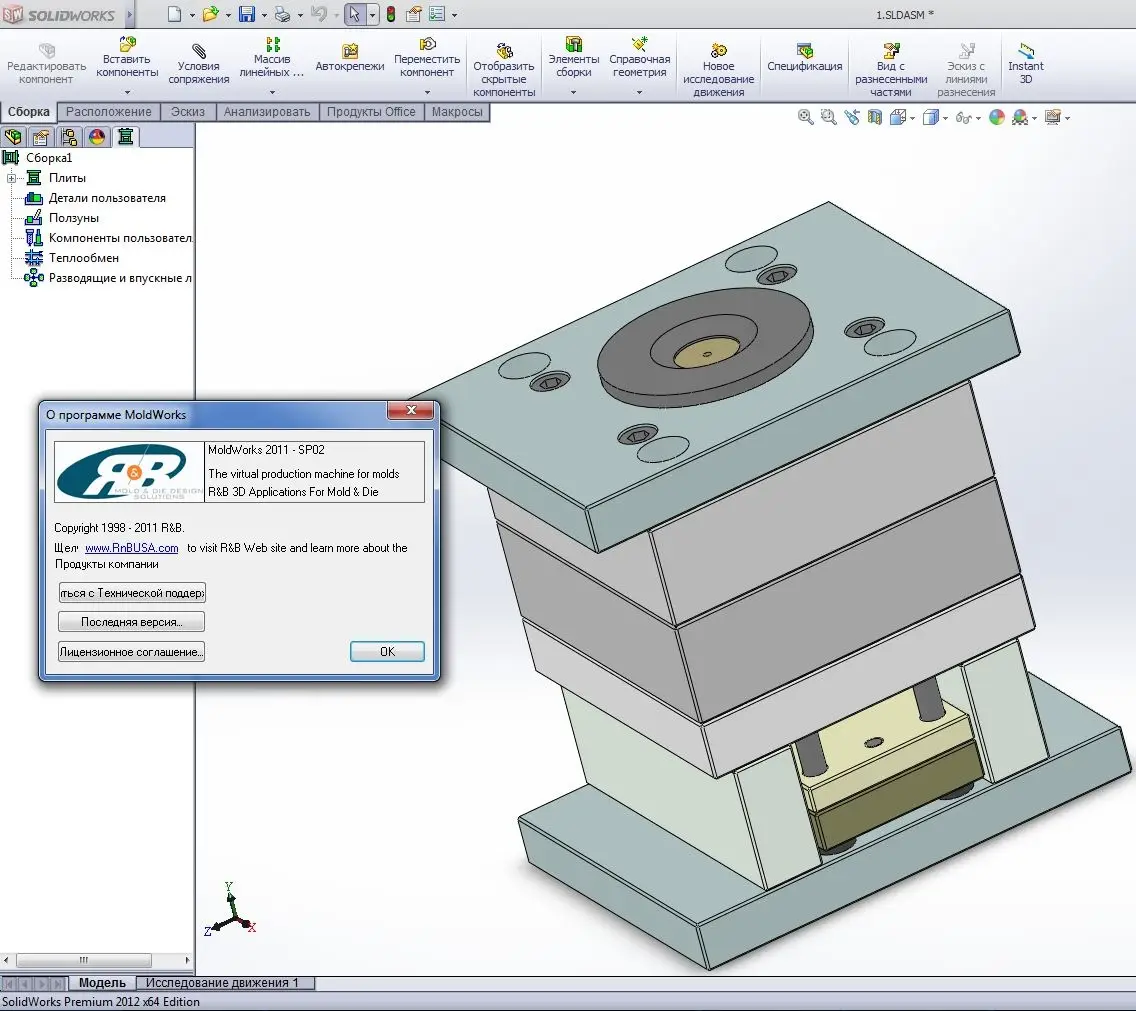Click Вставить компоненты tool
The width and height of the screenshot is (1136, 1011).
point(127,57)
